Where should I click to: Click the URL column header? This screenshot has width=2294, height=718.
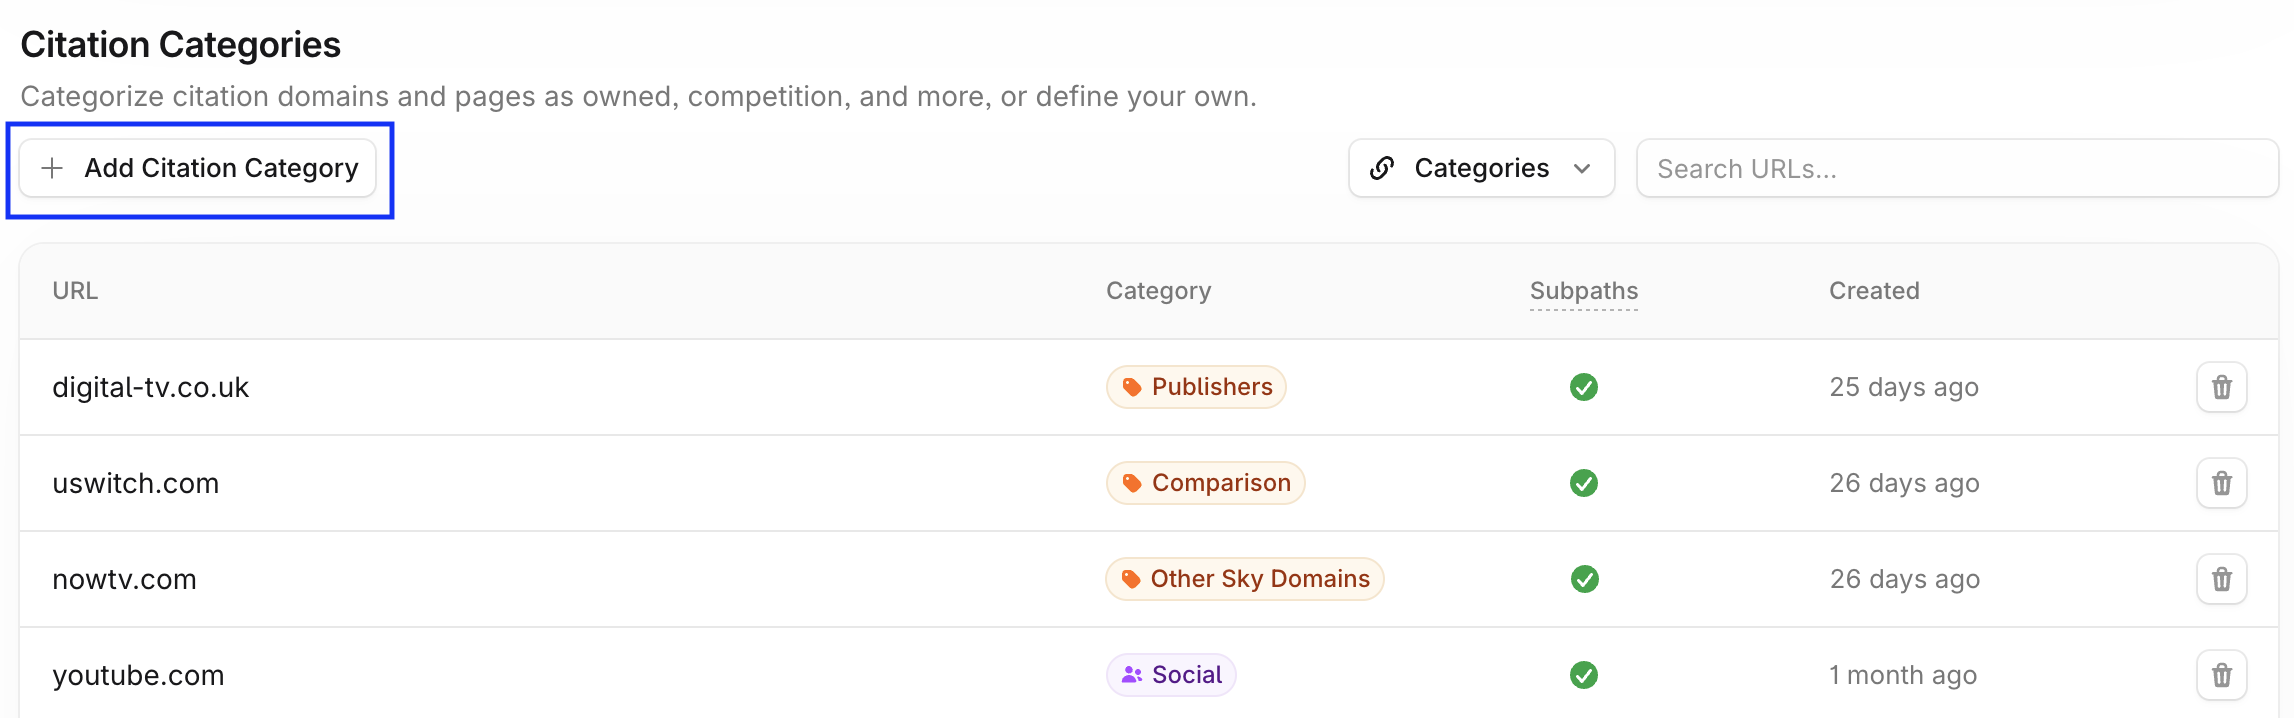tap(75, 291)
